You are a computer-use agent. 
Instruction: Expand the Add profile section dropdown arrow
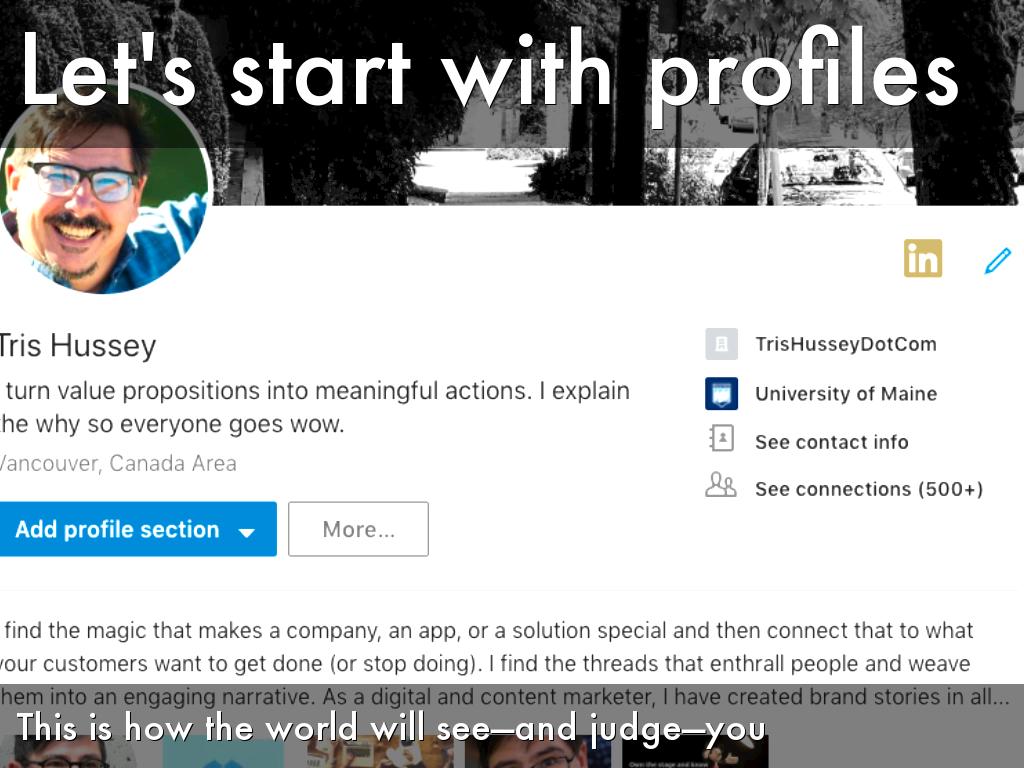[x=246, y=531]
